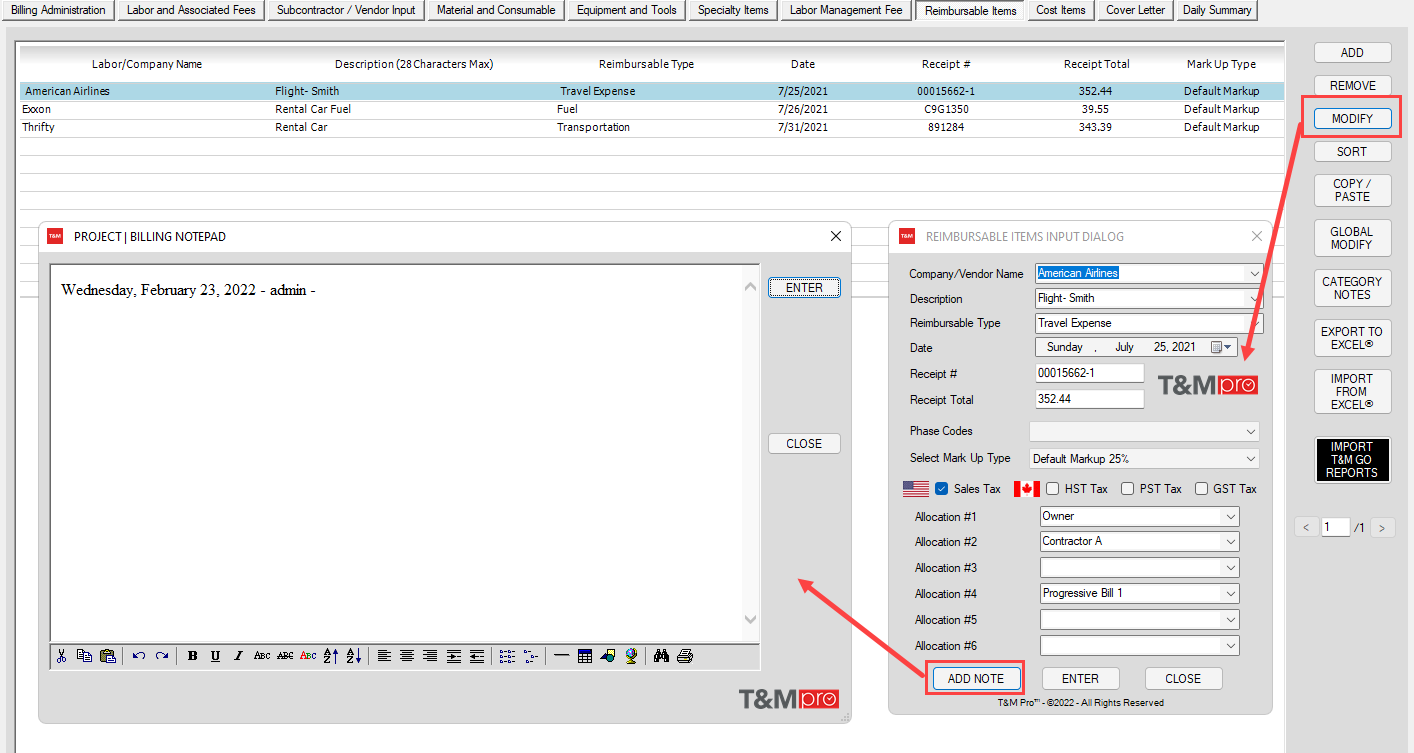1414x753 pixels.
Task: Click the red ABC font color icon
Action: point(308,656)
